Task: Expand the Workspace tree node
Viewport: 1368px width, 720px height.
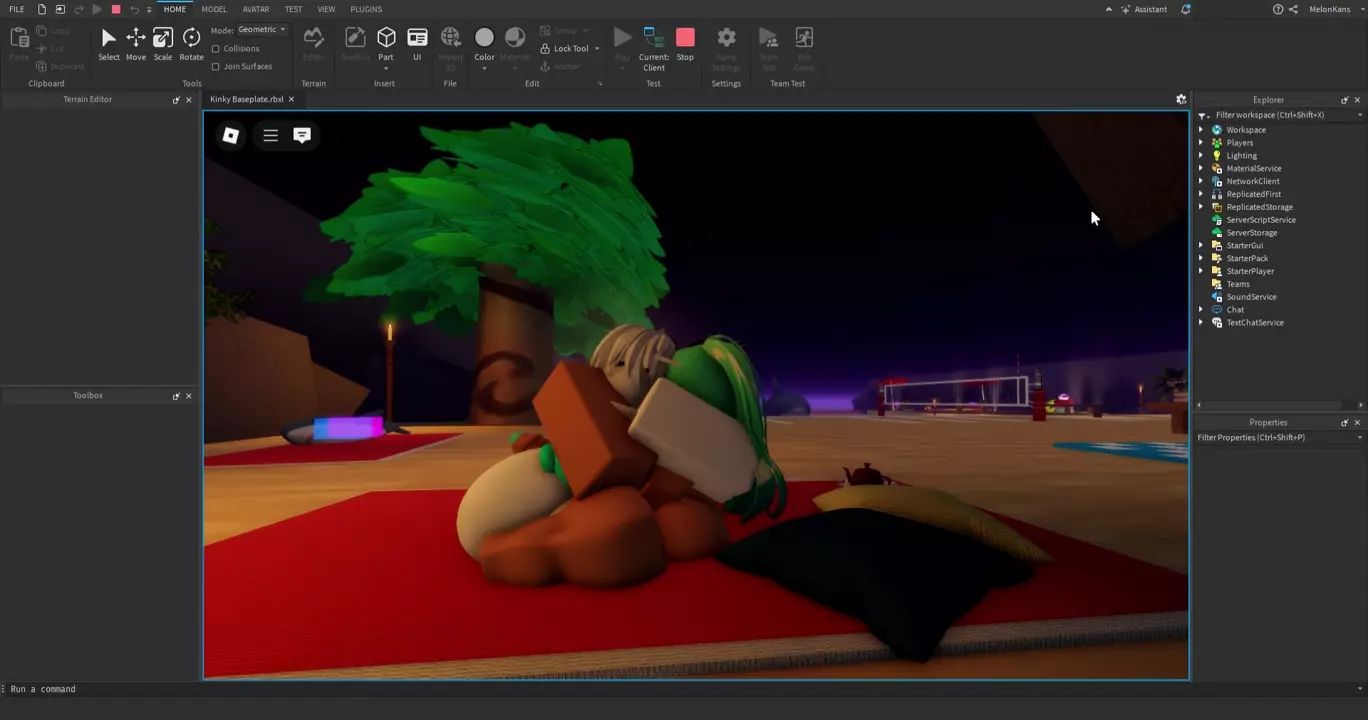Action: (1201, 130)
